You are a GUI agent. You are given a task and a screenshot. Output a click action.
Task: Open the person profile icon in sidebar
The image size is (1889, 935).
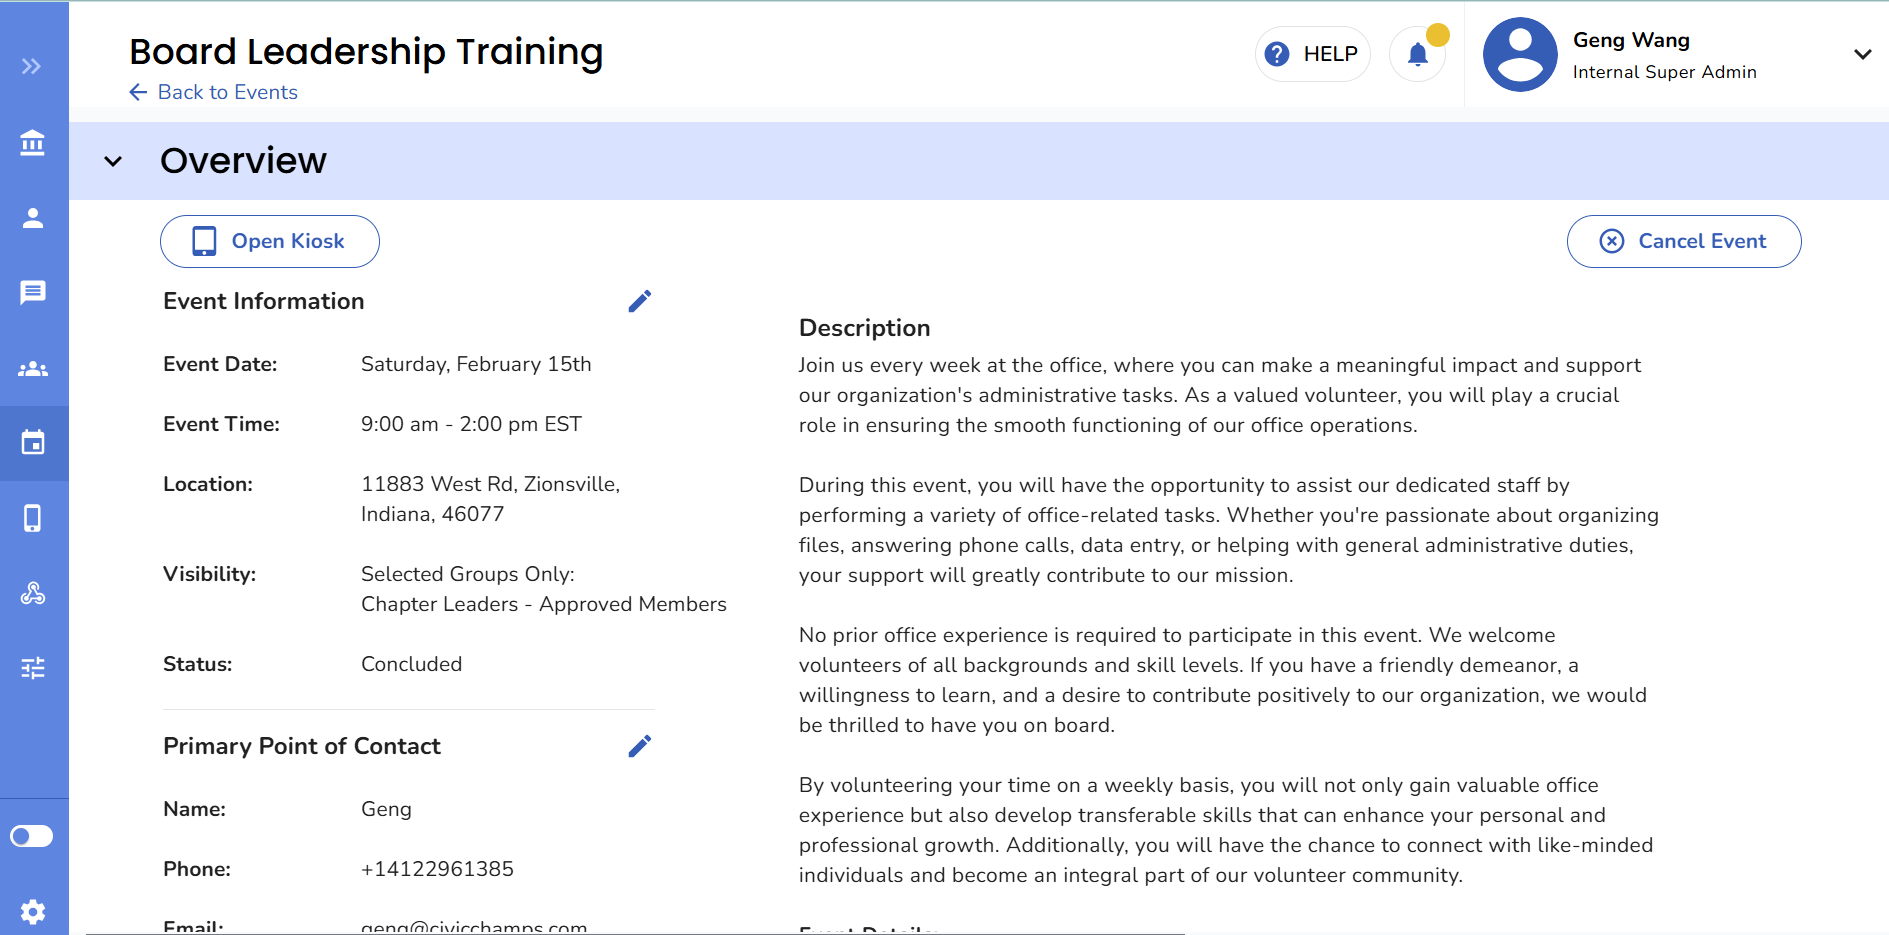pos(32,218)
